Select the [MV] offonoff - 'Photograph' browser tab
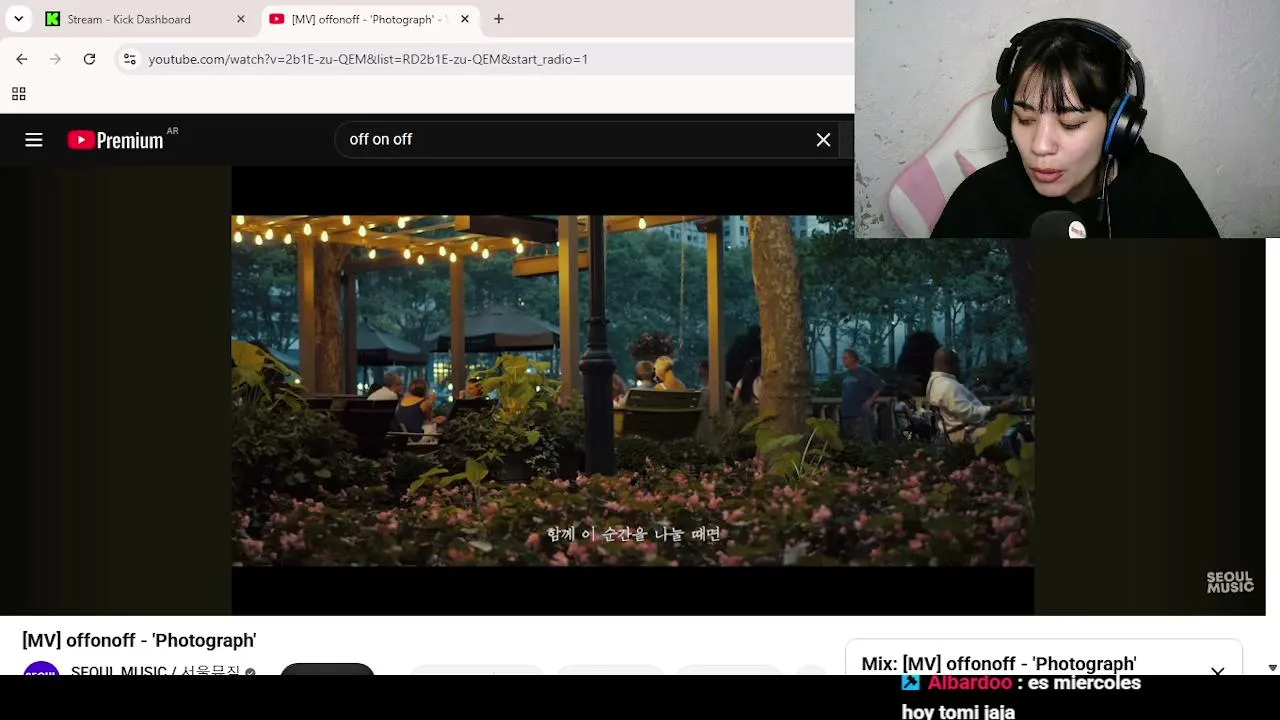1280x720 pixels. (370, 19)
